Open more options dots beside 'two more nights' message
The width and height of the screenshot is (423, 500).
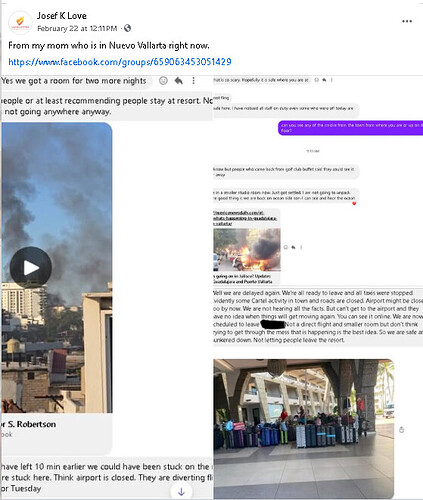pos(193,81)
